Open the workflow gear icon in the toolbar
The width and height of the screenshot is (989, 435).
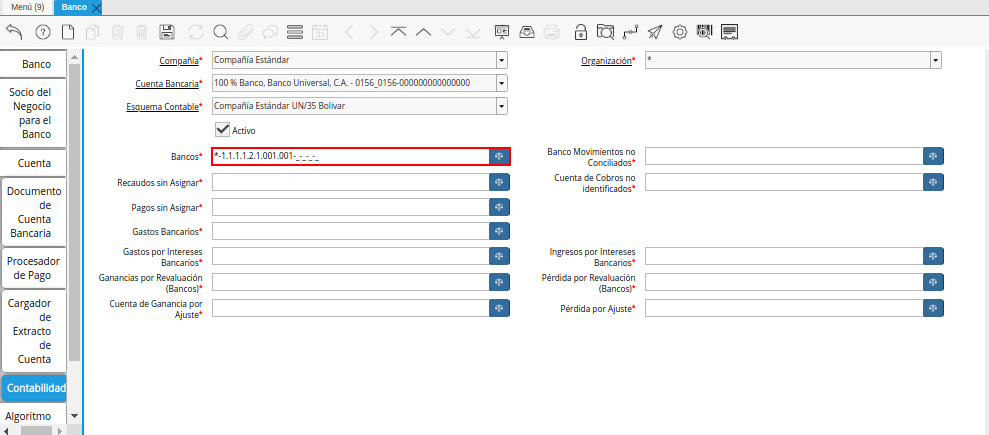(680, 32)
